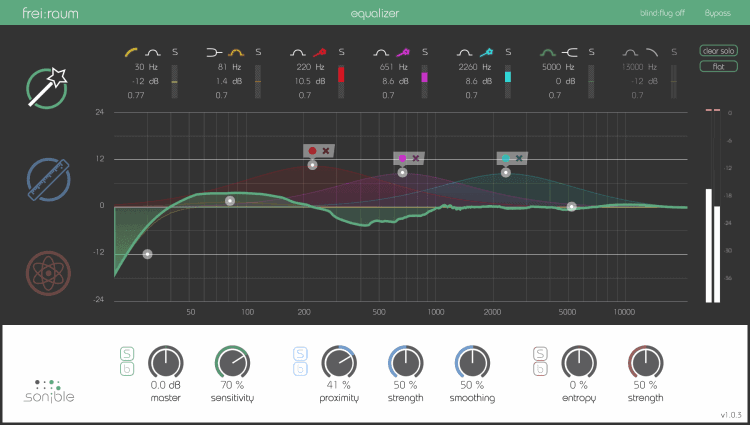Toggle the red S button beside entropy knob

540,354
